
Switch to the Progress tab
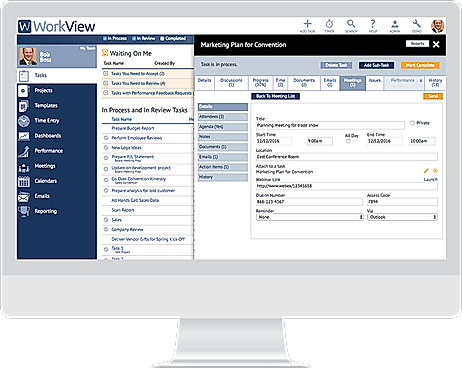click(x=261, y=83)
